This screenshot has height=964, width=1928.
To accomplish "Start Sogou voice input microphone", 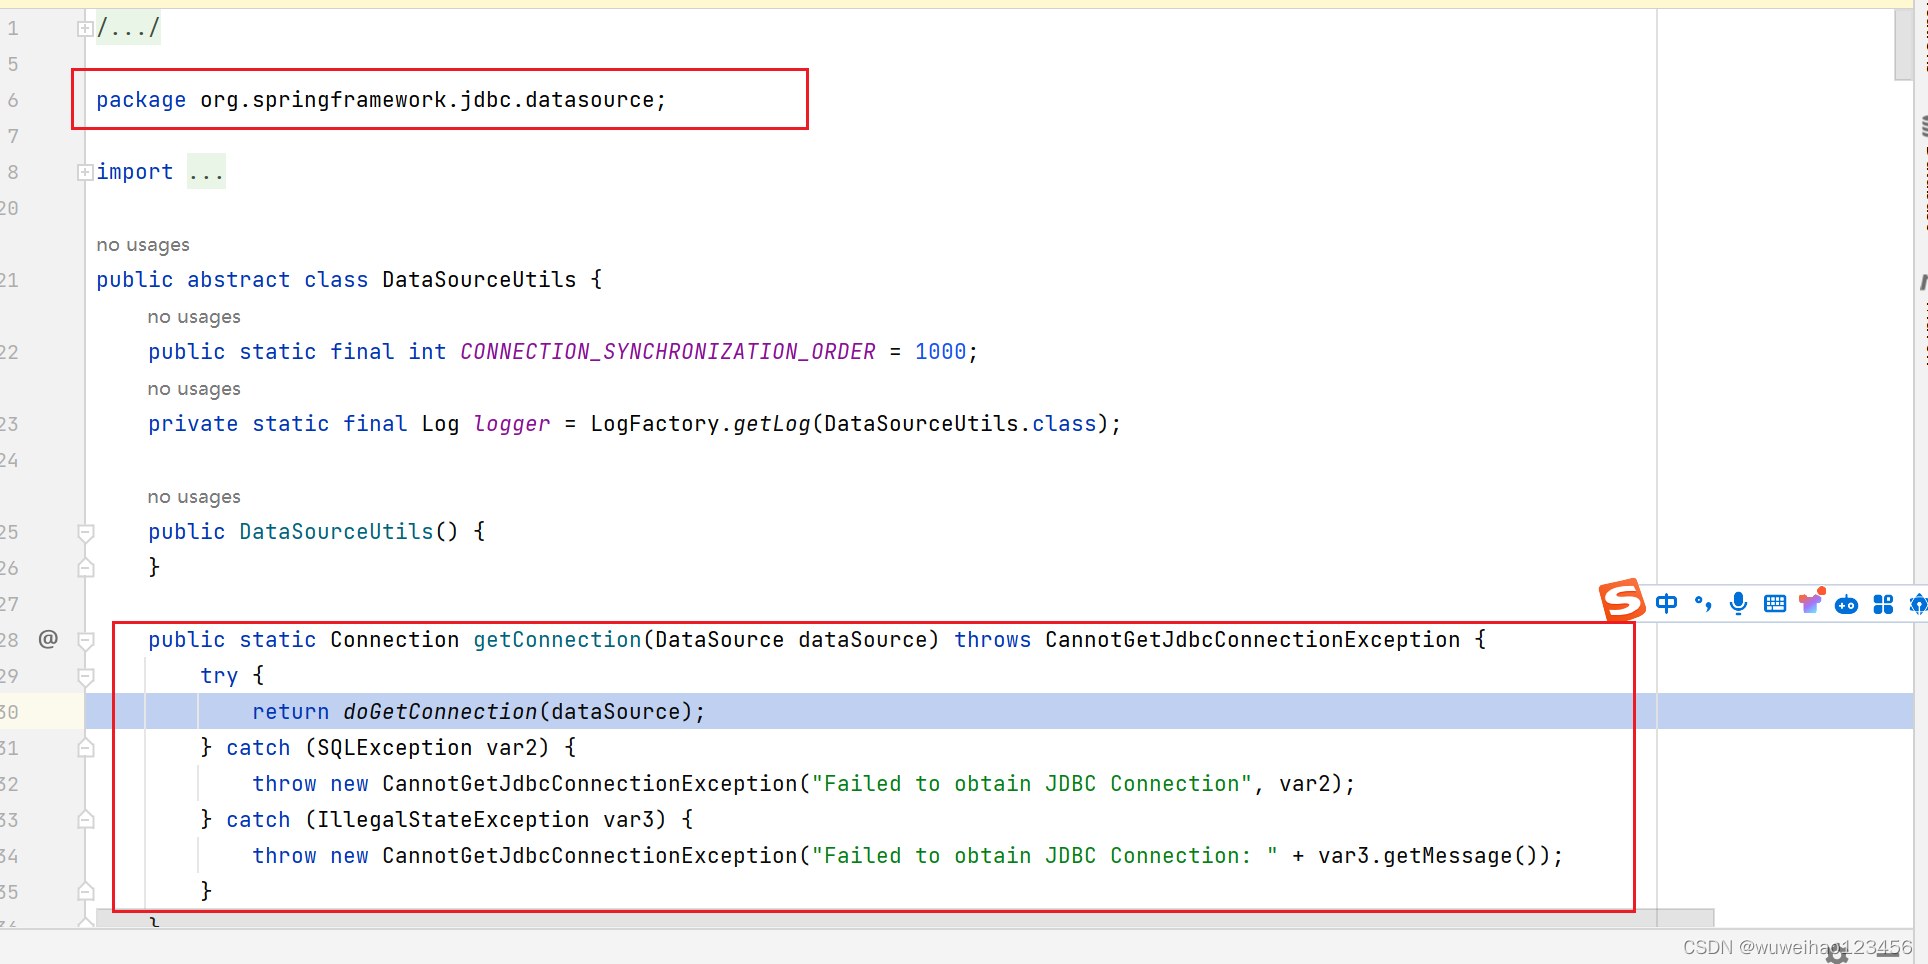I will tap(1739, 603).
